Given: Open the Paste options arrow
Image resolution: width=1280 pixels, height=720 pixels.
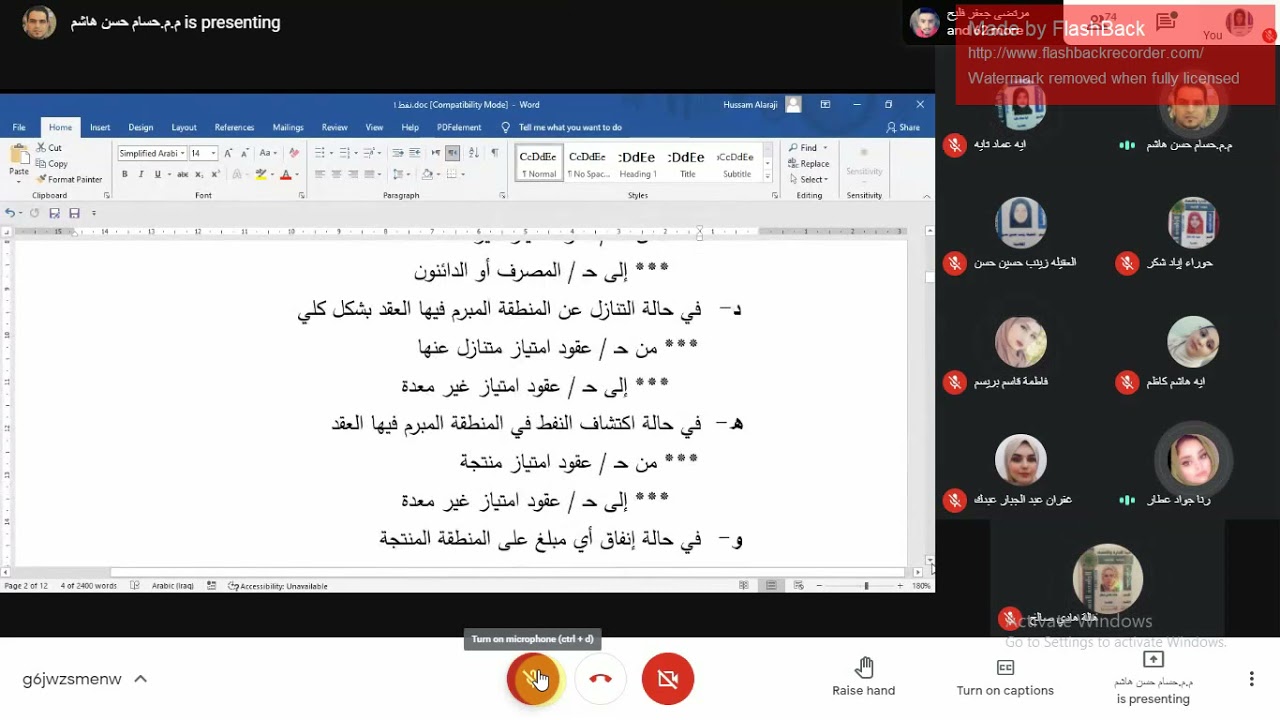Looking at the screenshot, I should (x=19, y=181).
